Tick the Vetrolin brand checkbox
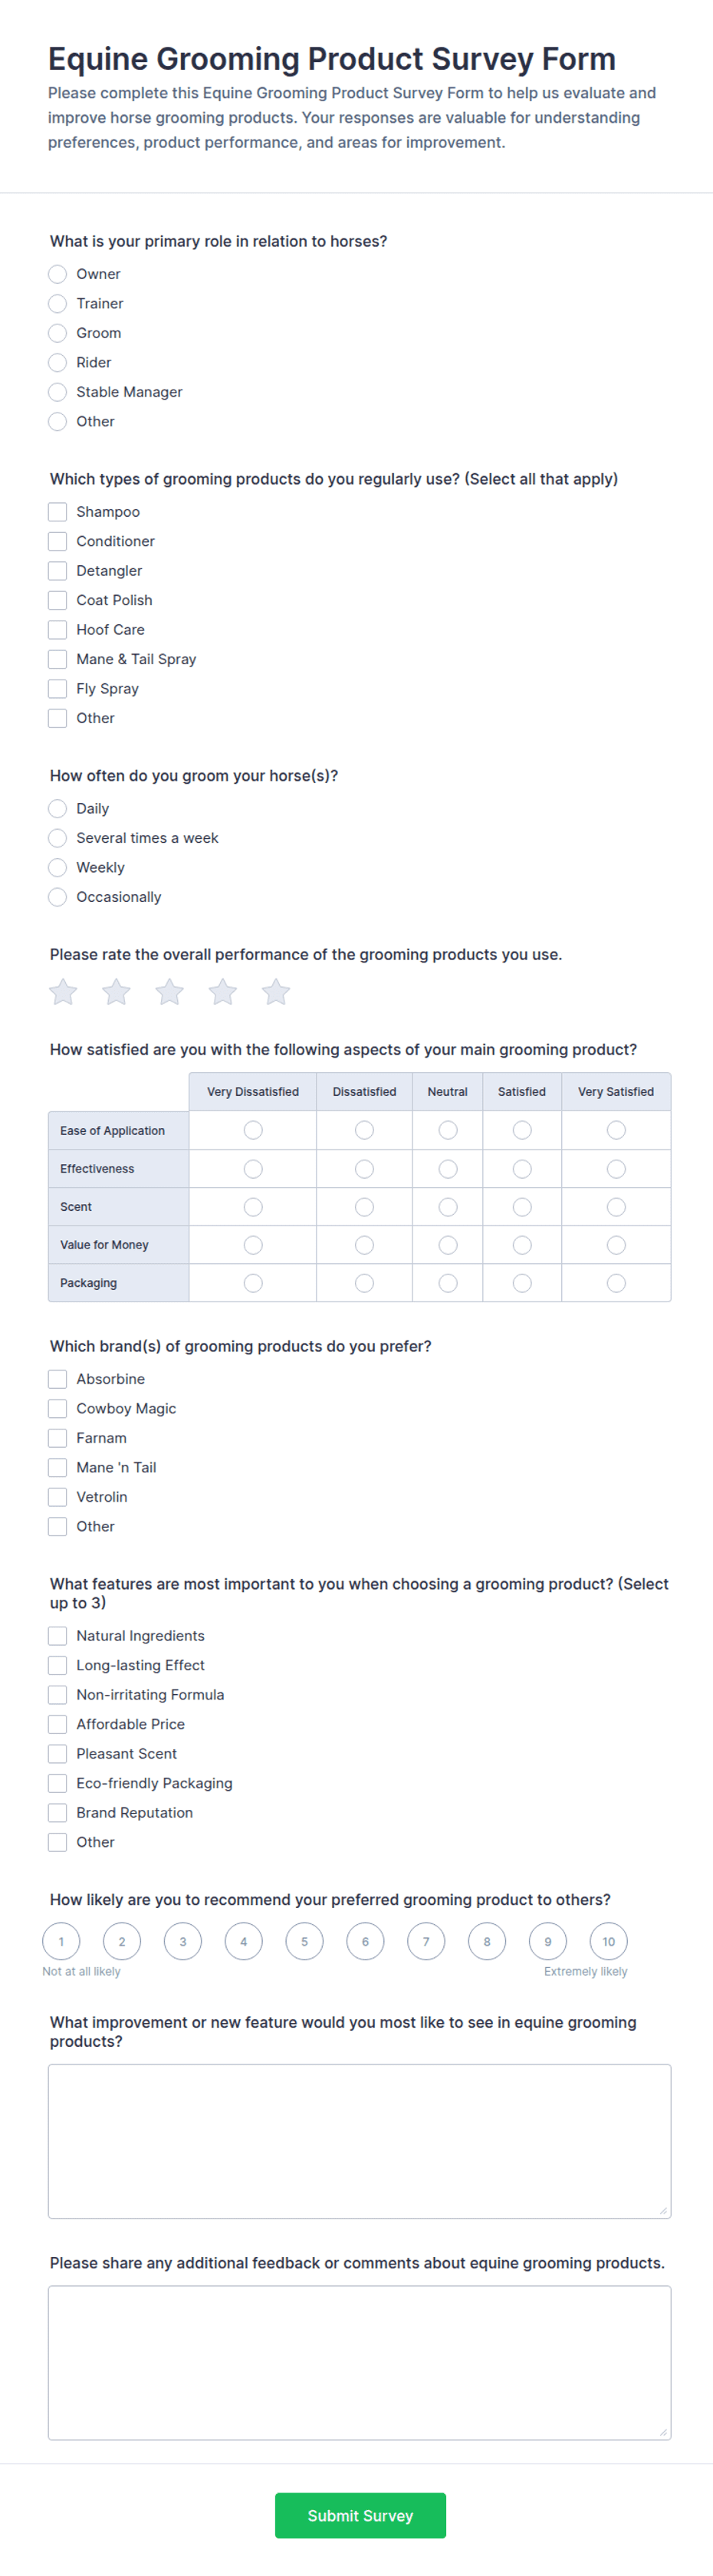Screen dimensions: 713x2576 [x=57, y=1497]
